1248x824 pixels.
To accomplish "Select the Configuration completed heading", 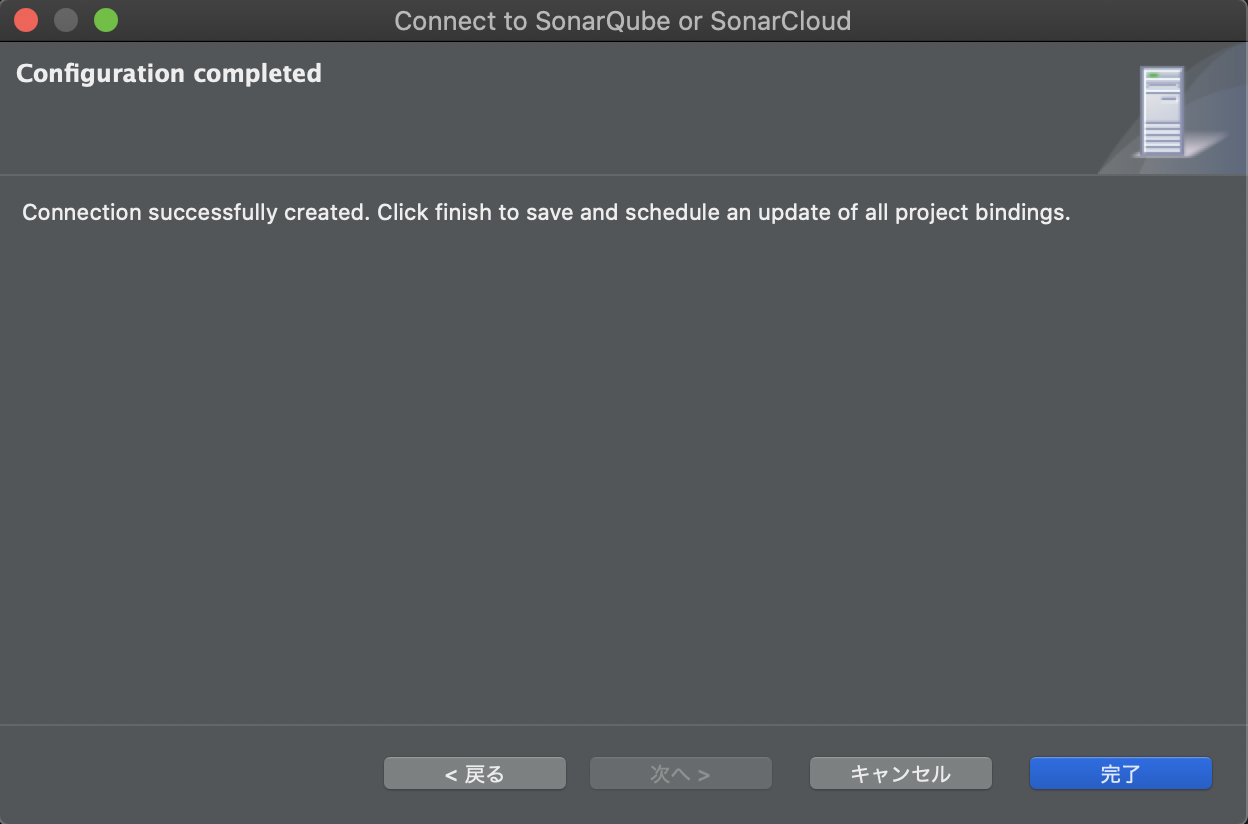I will [x=168, y=72].
